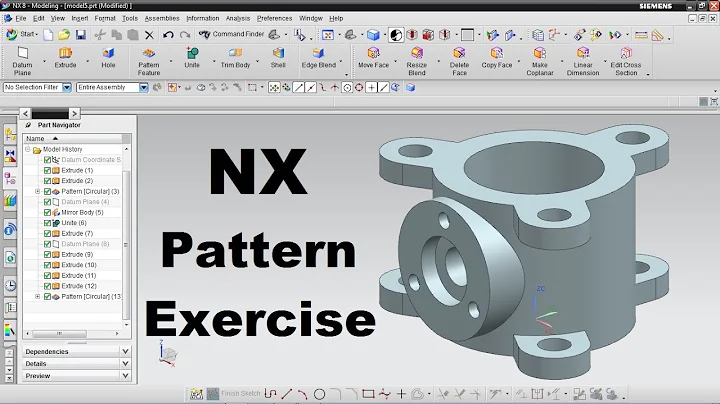
Task: Click the Open folder icon
Action: 64,35
